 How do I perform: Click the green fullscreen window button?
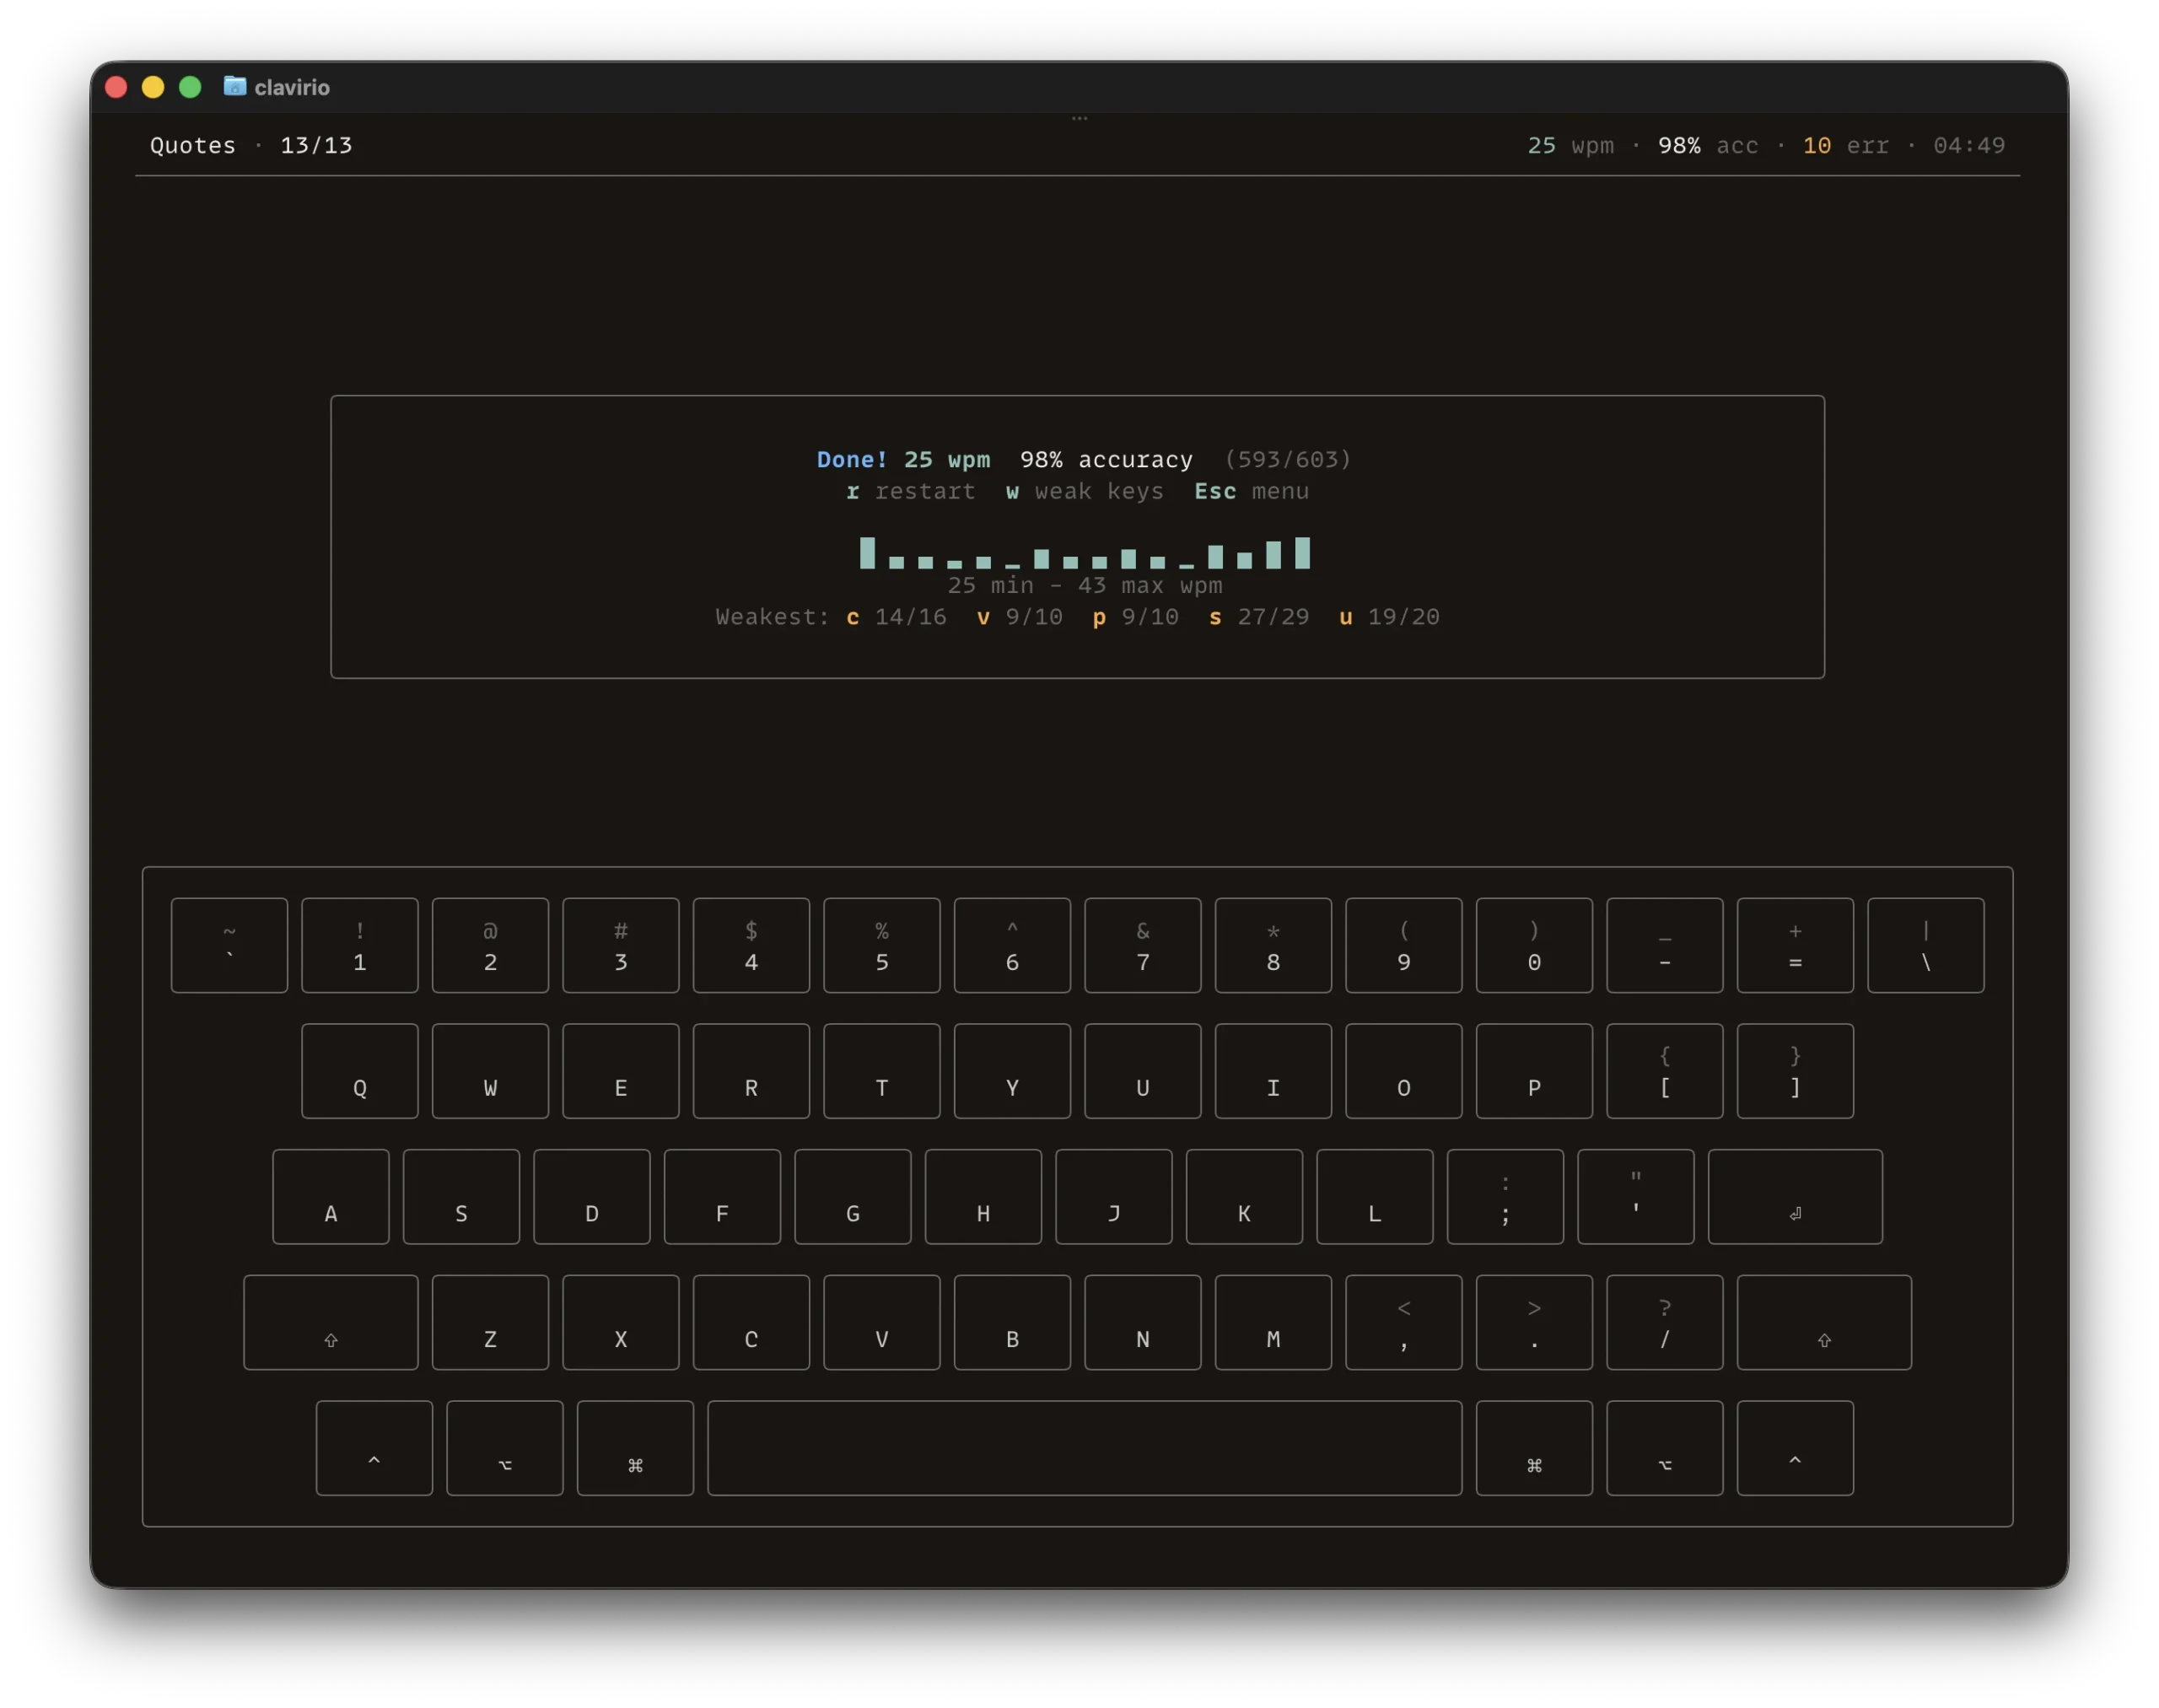coord(190,87)
